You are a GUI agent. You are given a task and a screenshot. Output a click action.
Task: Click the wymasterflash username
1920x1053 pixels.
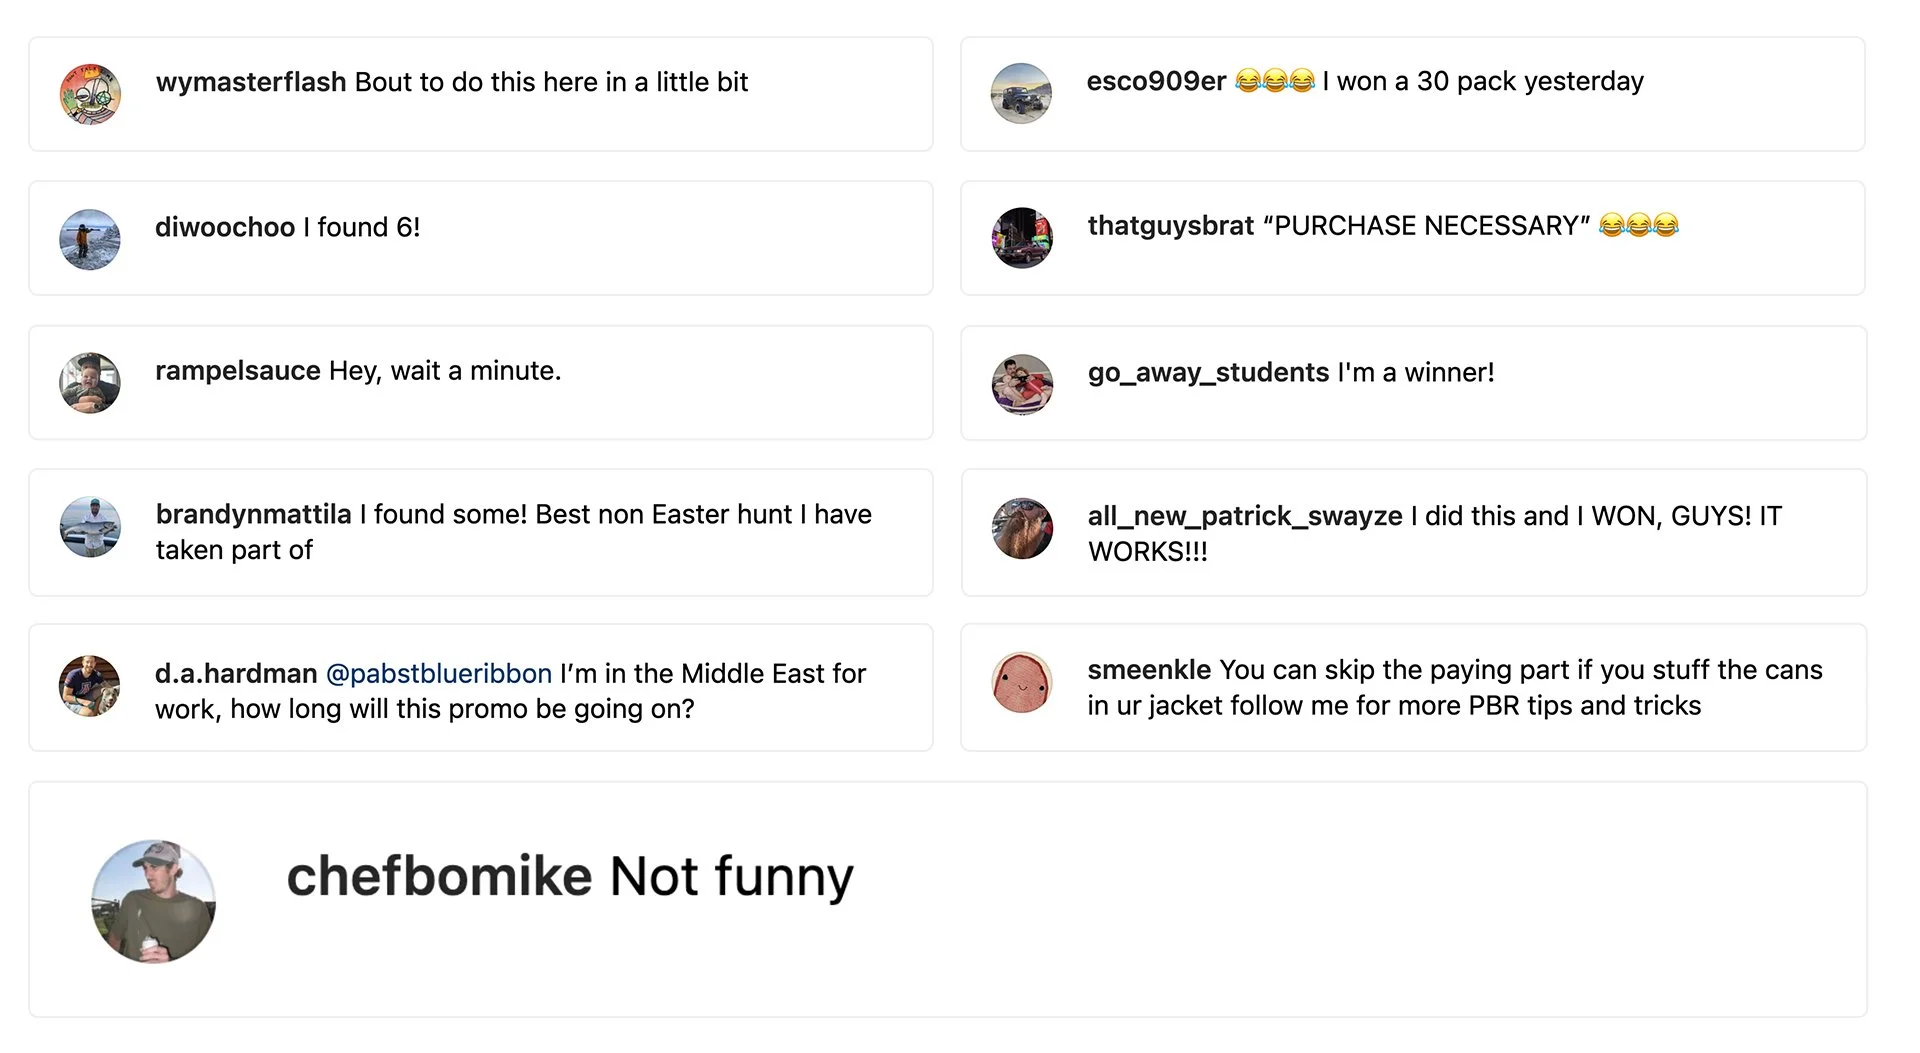point(251,82)
